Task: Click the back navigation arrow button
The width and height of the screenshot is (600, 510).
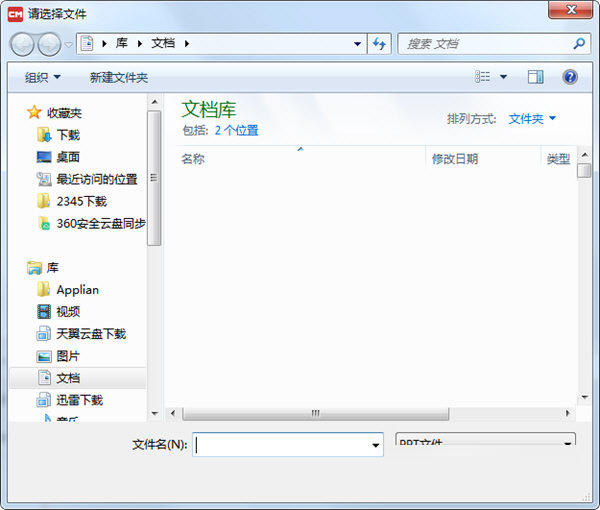Action: [x=22, y=44]
